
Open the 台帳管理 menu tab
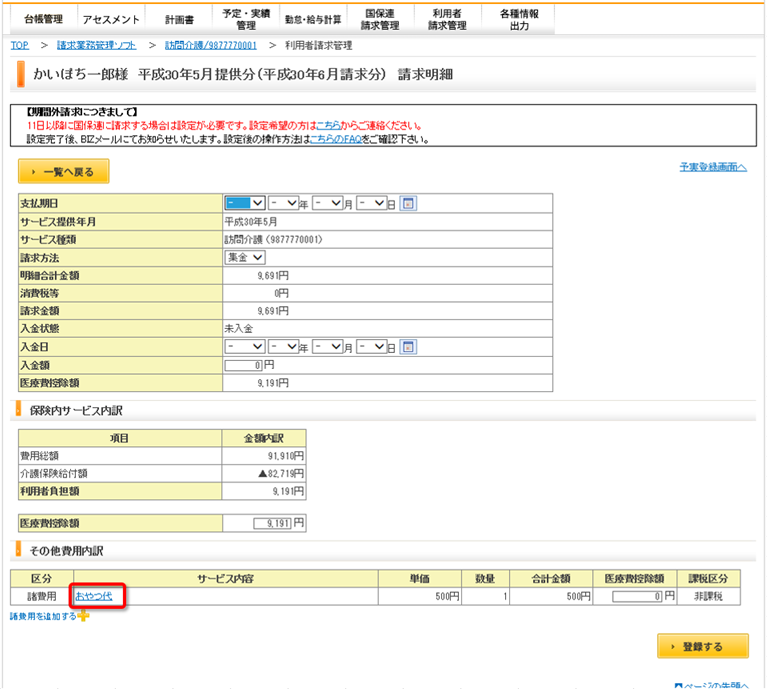click(44, 19)
